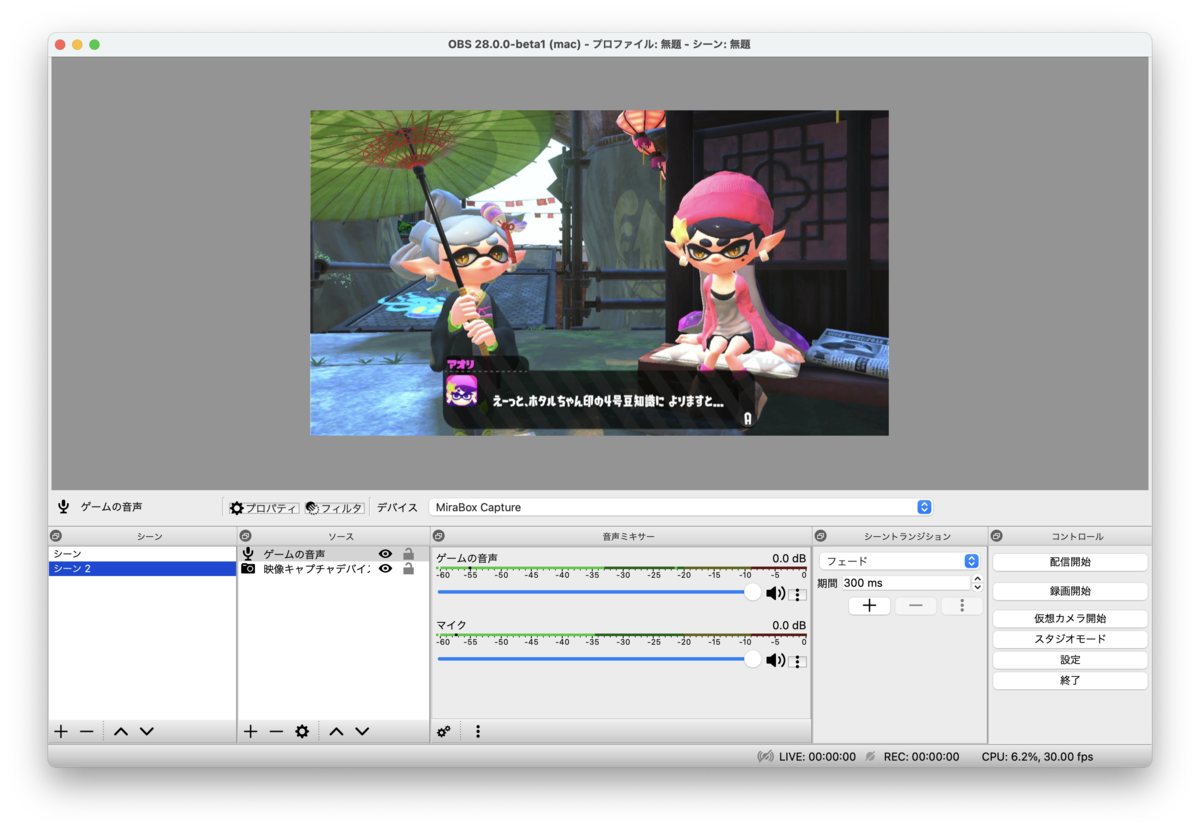The width and height of the screenshot is (1200, 831).
Task: Select the シーン item in the scene list
Action: pyautogui.click(x=142, y=554)
